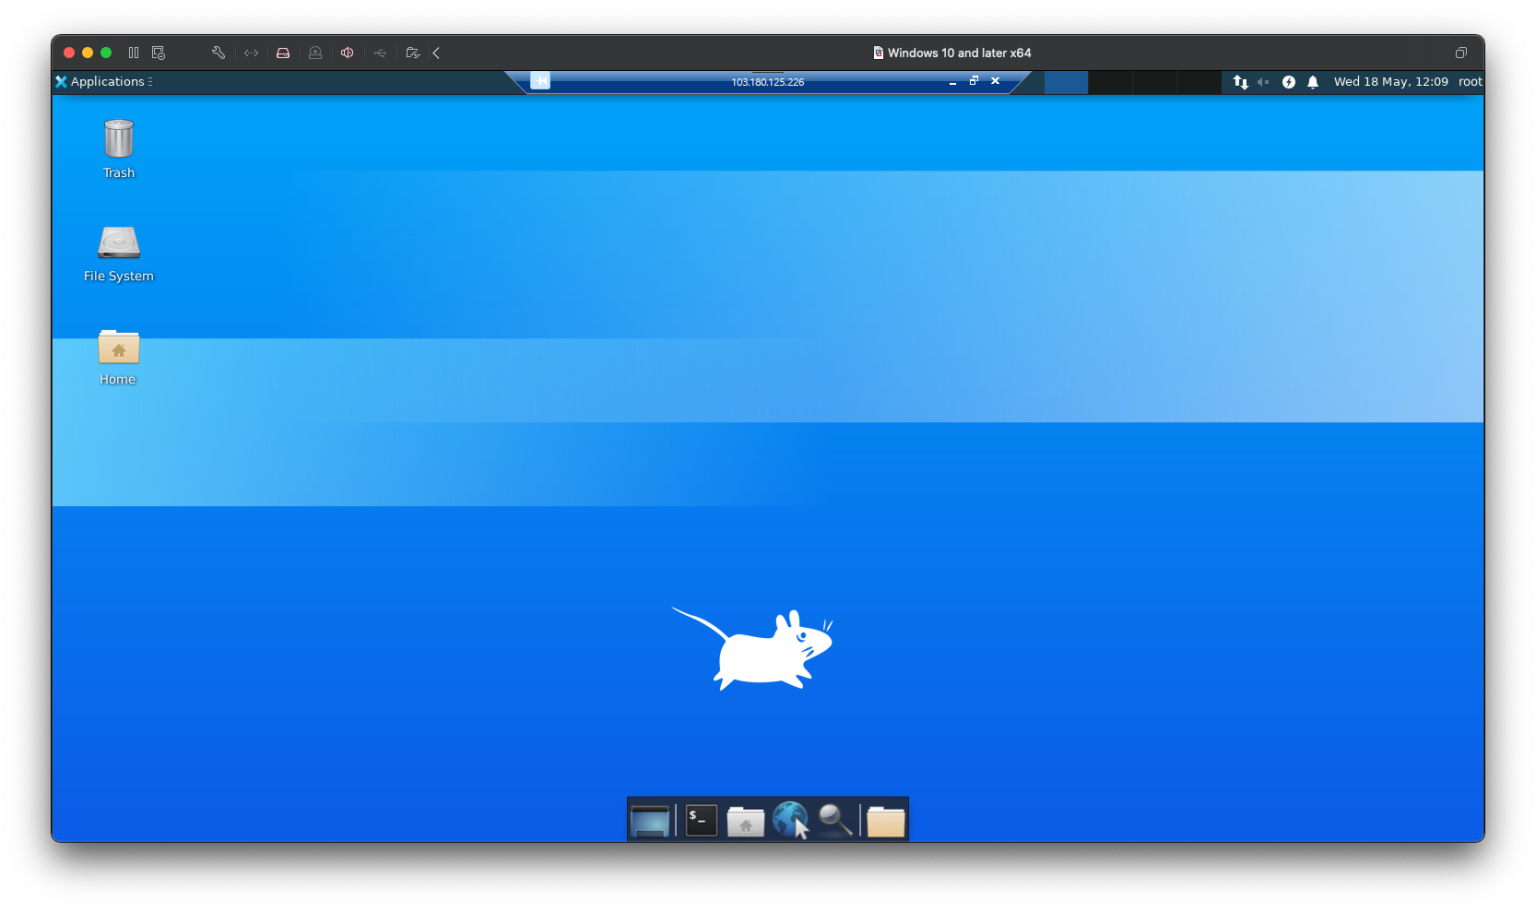Expand the directory menu folder in dock
Screen dimensions: 1536x910
(885, 820)
